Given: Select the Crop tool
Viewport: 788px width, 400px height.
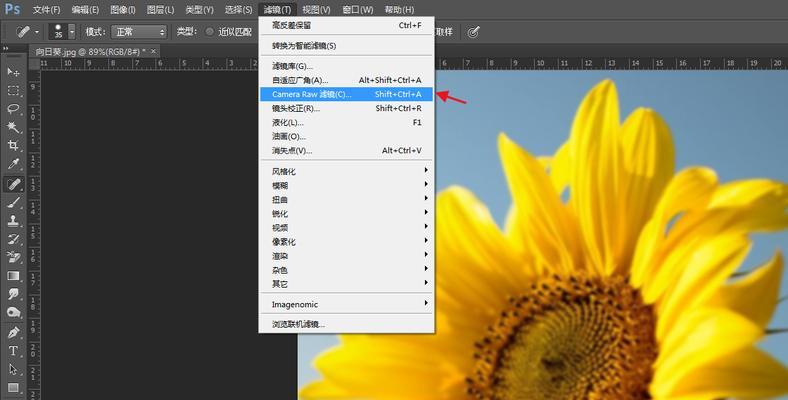Looking at the screenshot, I should [13, 146].
